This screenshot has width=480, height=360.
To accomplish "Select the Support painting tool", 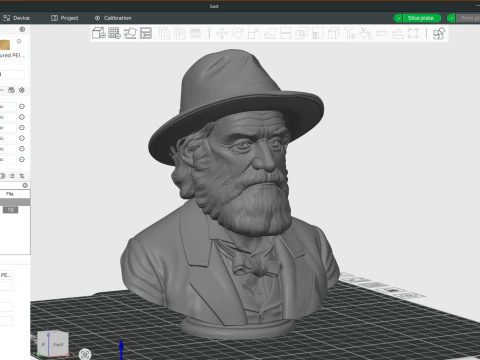I will coord(318,34).
